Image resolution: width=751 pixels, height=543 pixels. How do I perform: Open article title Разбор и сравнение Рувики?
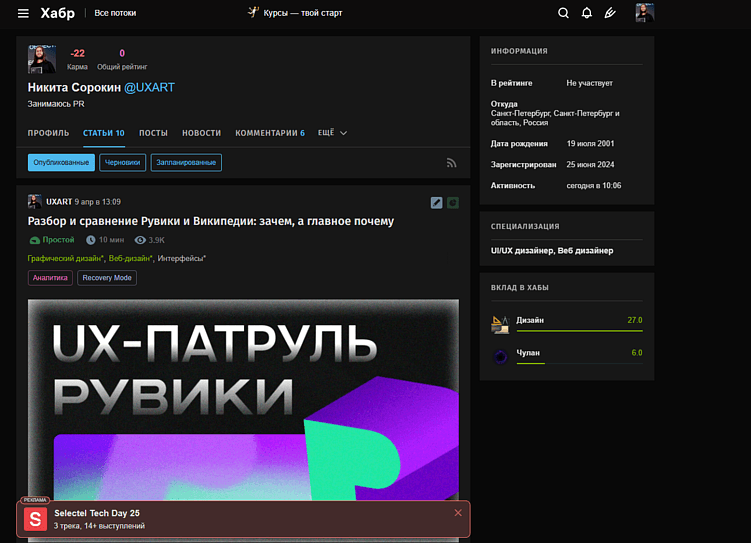click(211, 221)
